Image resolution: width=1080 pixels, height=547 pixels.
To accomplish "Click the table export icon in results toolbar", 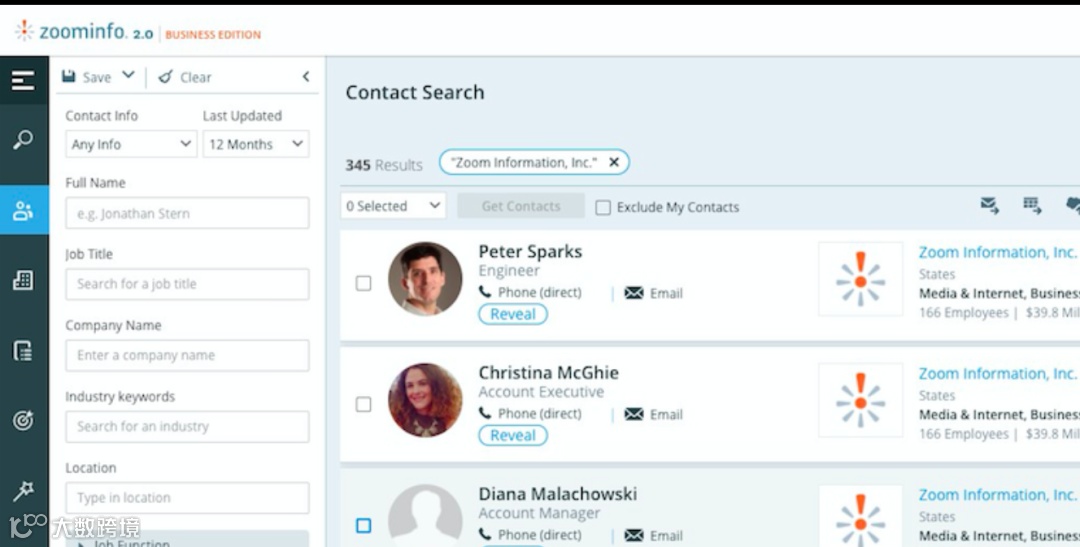I will pos(1032,205).
